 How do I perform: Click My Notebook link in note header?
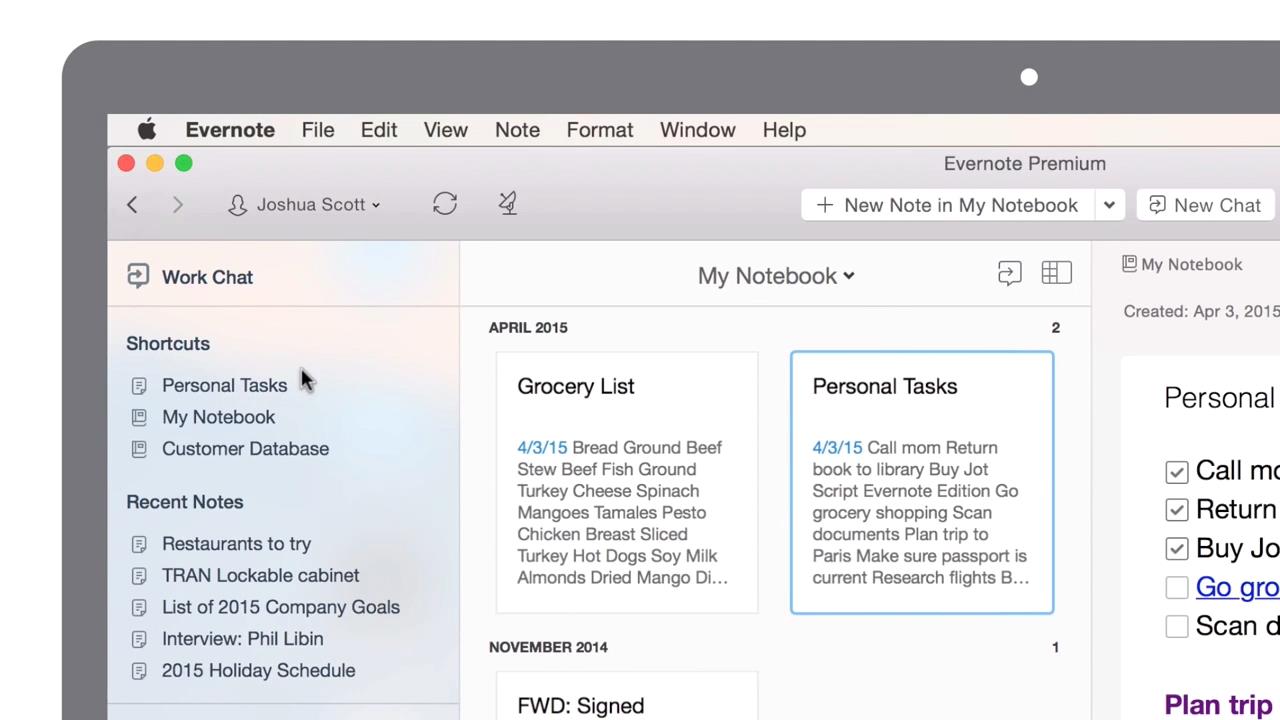pyautogui.click(x=1192, y=264)
